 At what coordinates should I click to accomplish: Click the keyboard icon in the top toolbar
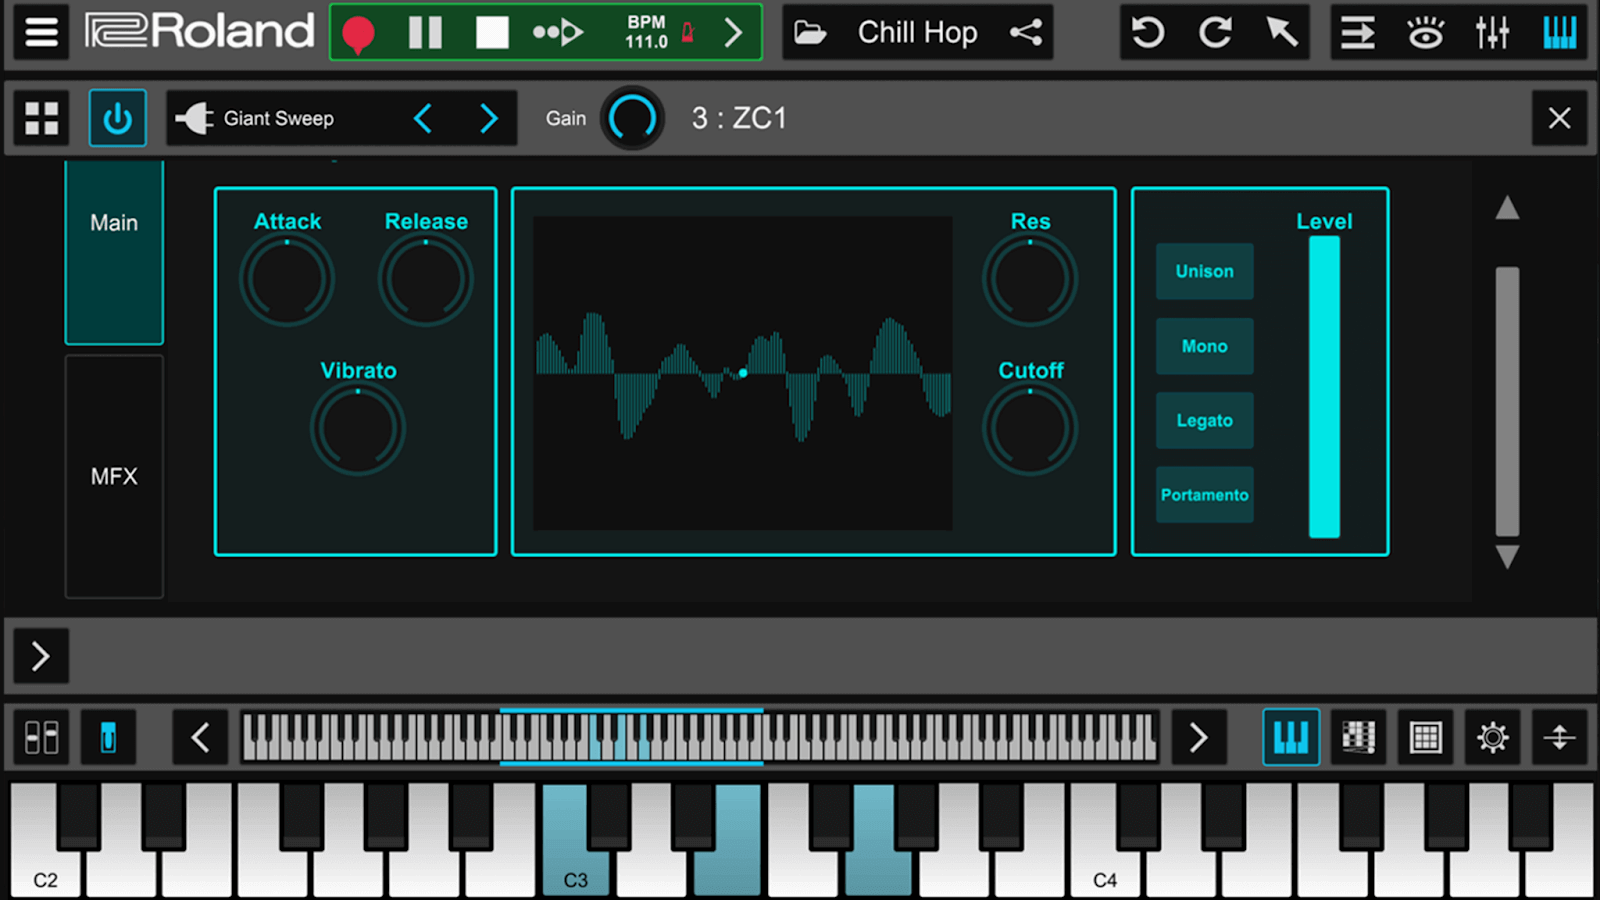[x=1559, y=31]
